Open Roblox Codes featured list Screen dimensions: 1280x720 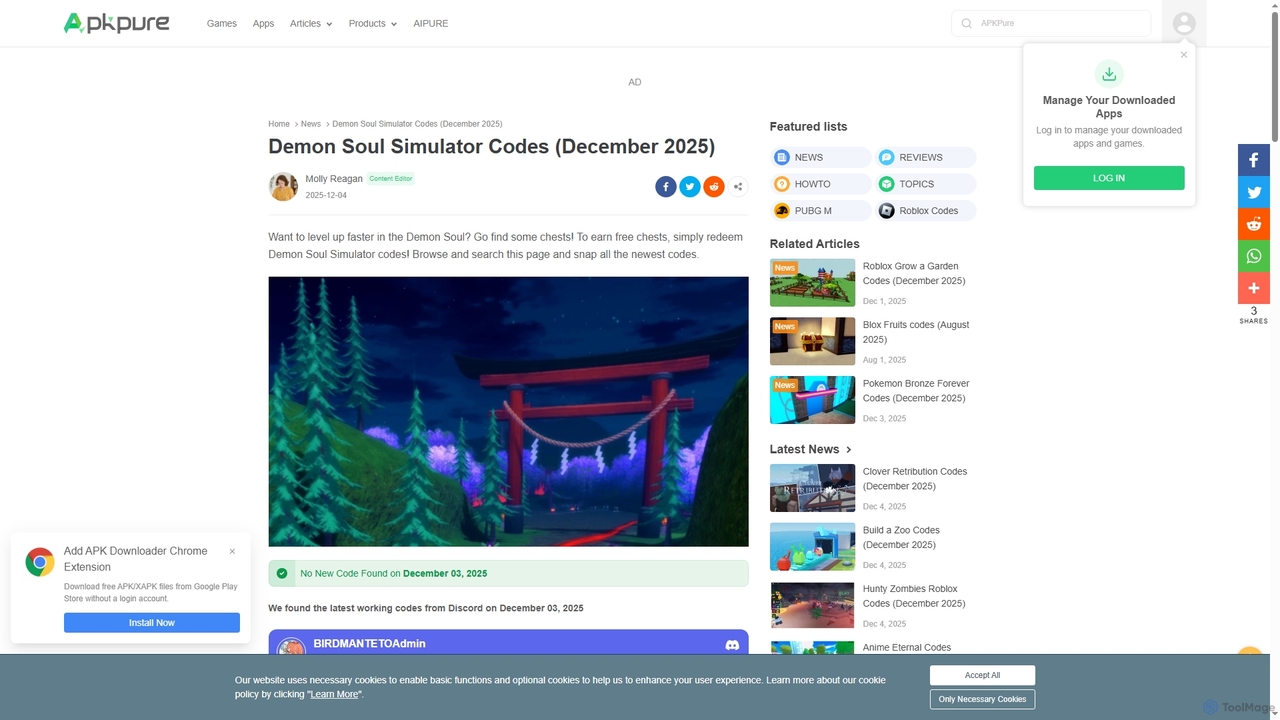(926, 211)
